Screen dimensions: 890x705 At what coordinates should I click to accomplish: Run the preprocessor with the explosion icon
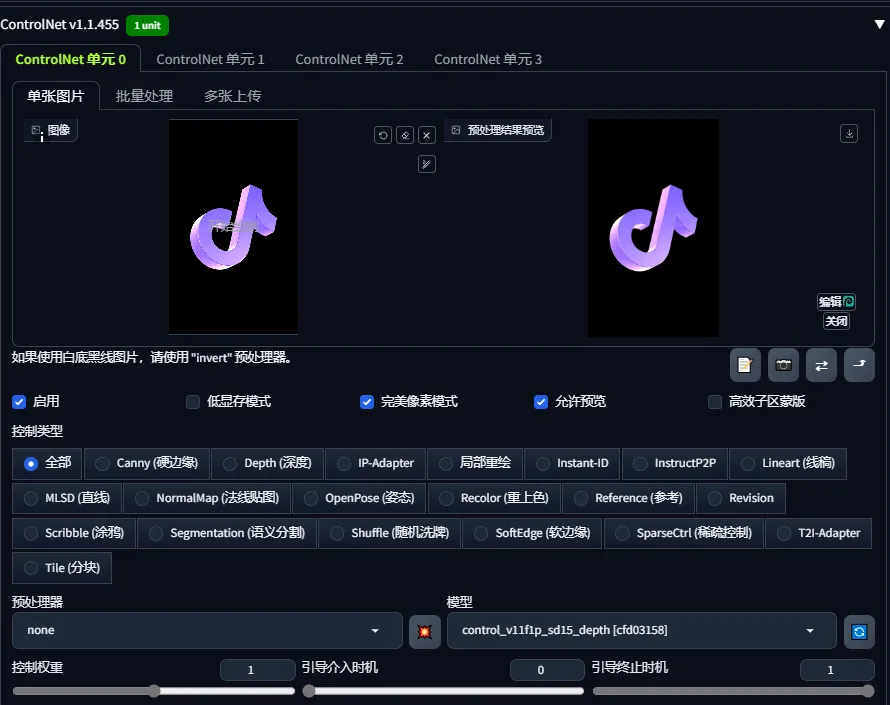click(x=425, y=631)
